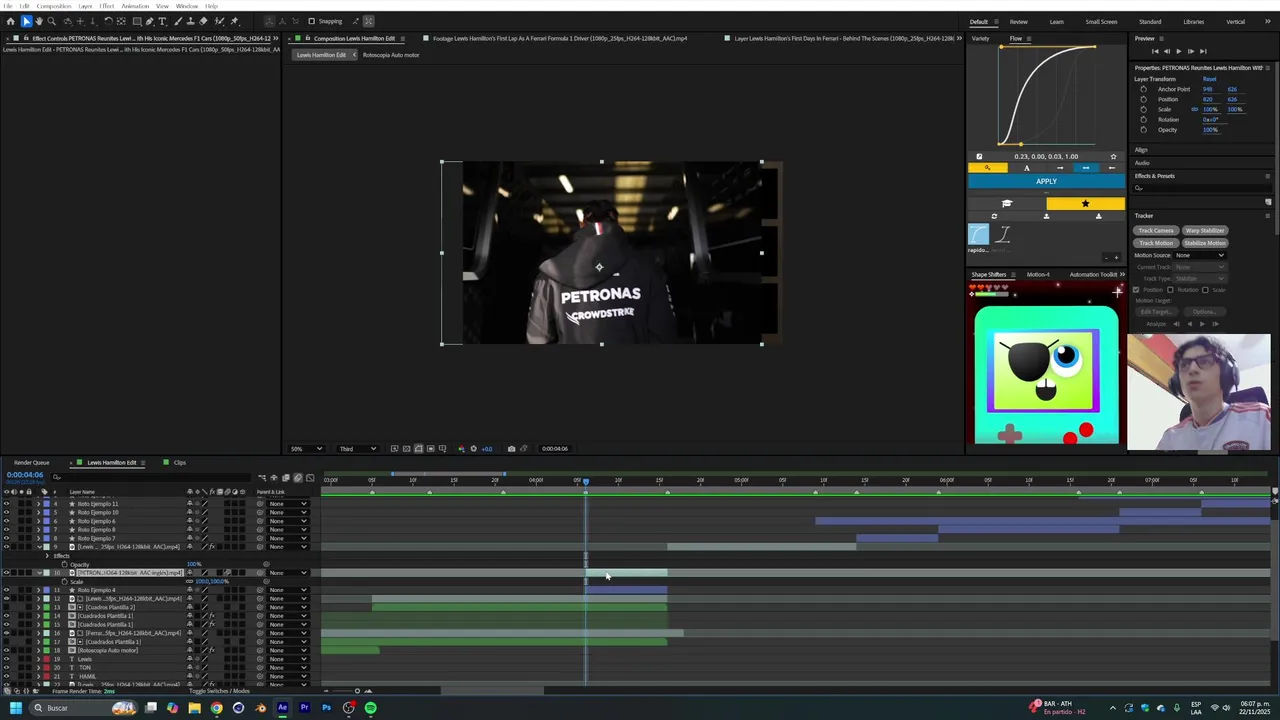Select the Brush tool
Screen dimensions: 1280x720
coord(178,21)
